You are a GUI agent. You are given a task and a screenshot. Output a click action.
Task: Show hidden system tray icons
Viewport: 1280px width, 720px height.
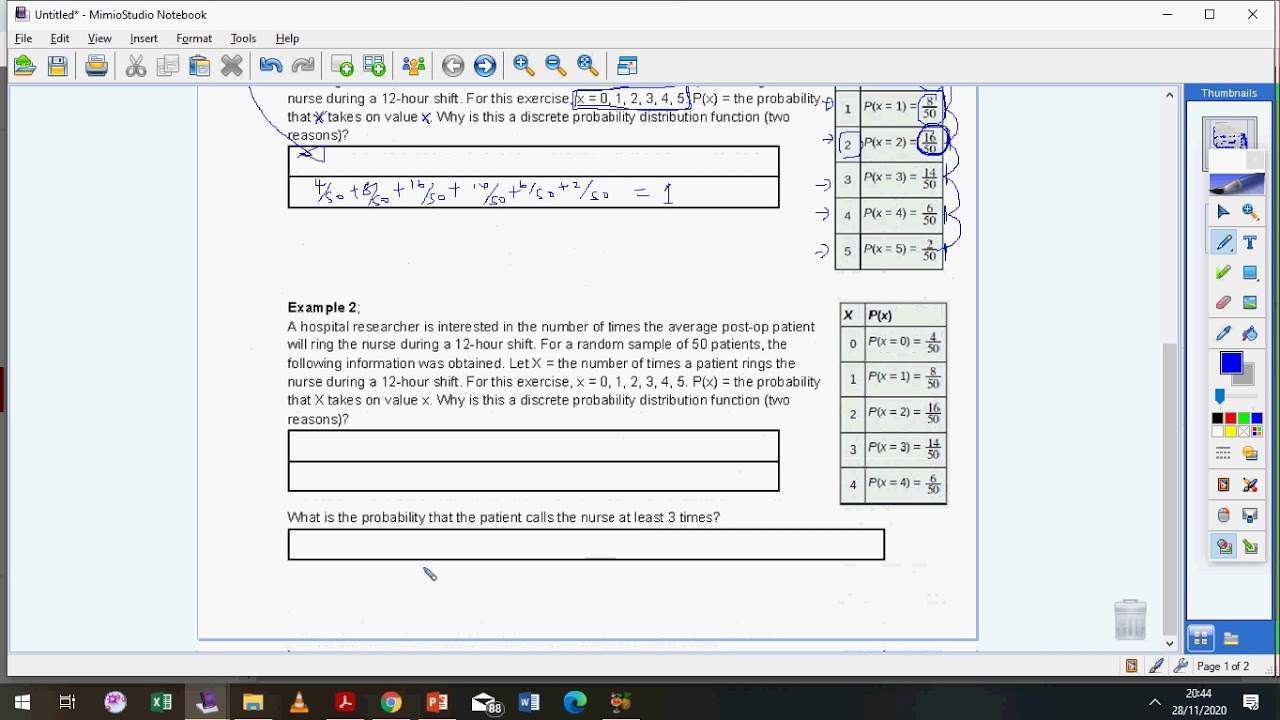pyautogui.click(x=1155, y=702)
